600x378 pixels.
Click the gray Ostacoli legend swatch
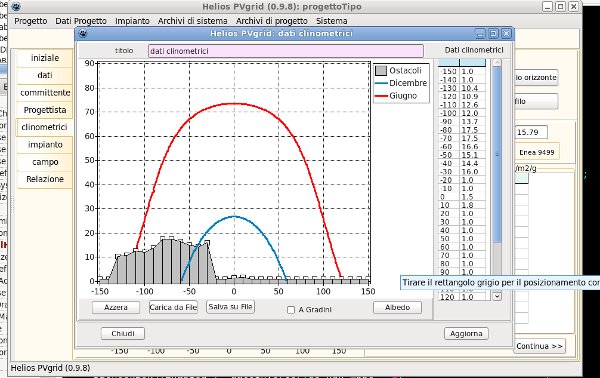coord(381,70)
